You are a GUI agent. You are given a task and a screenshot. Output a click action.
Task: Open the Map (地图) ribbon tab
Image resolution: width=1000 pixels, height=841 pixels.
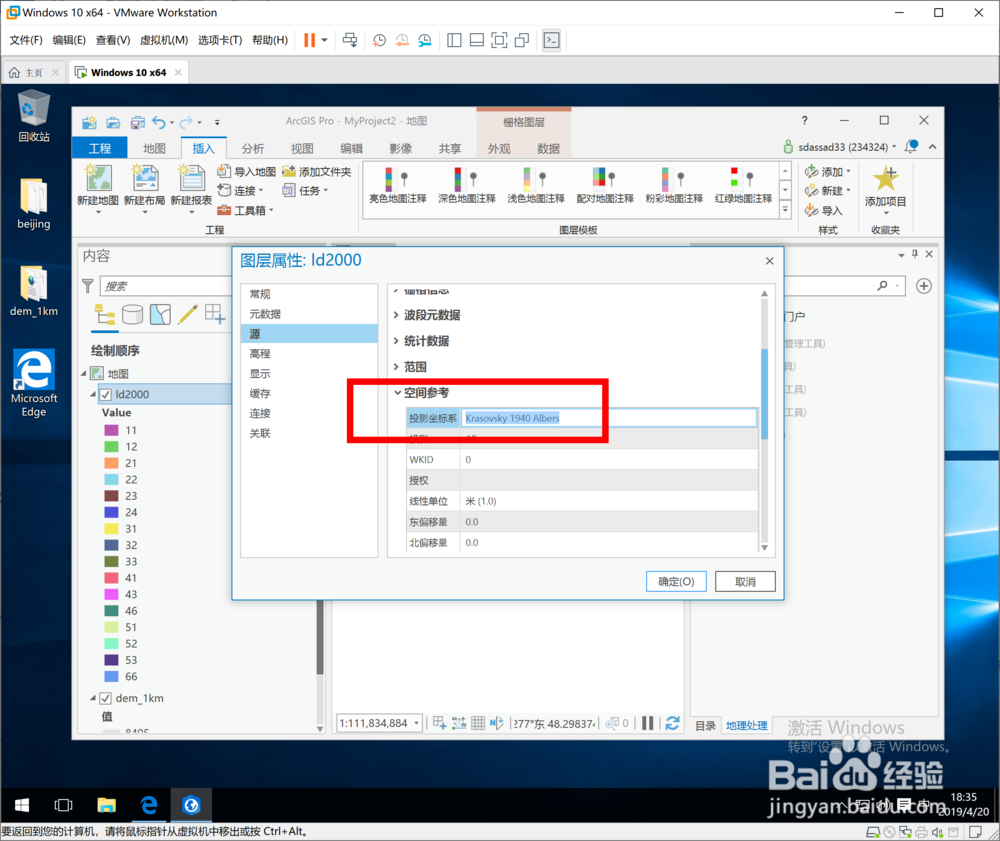click(154, 148)
